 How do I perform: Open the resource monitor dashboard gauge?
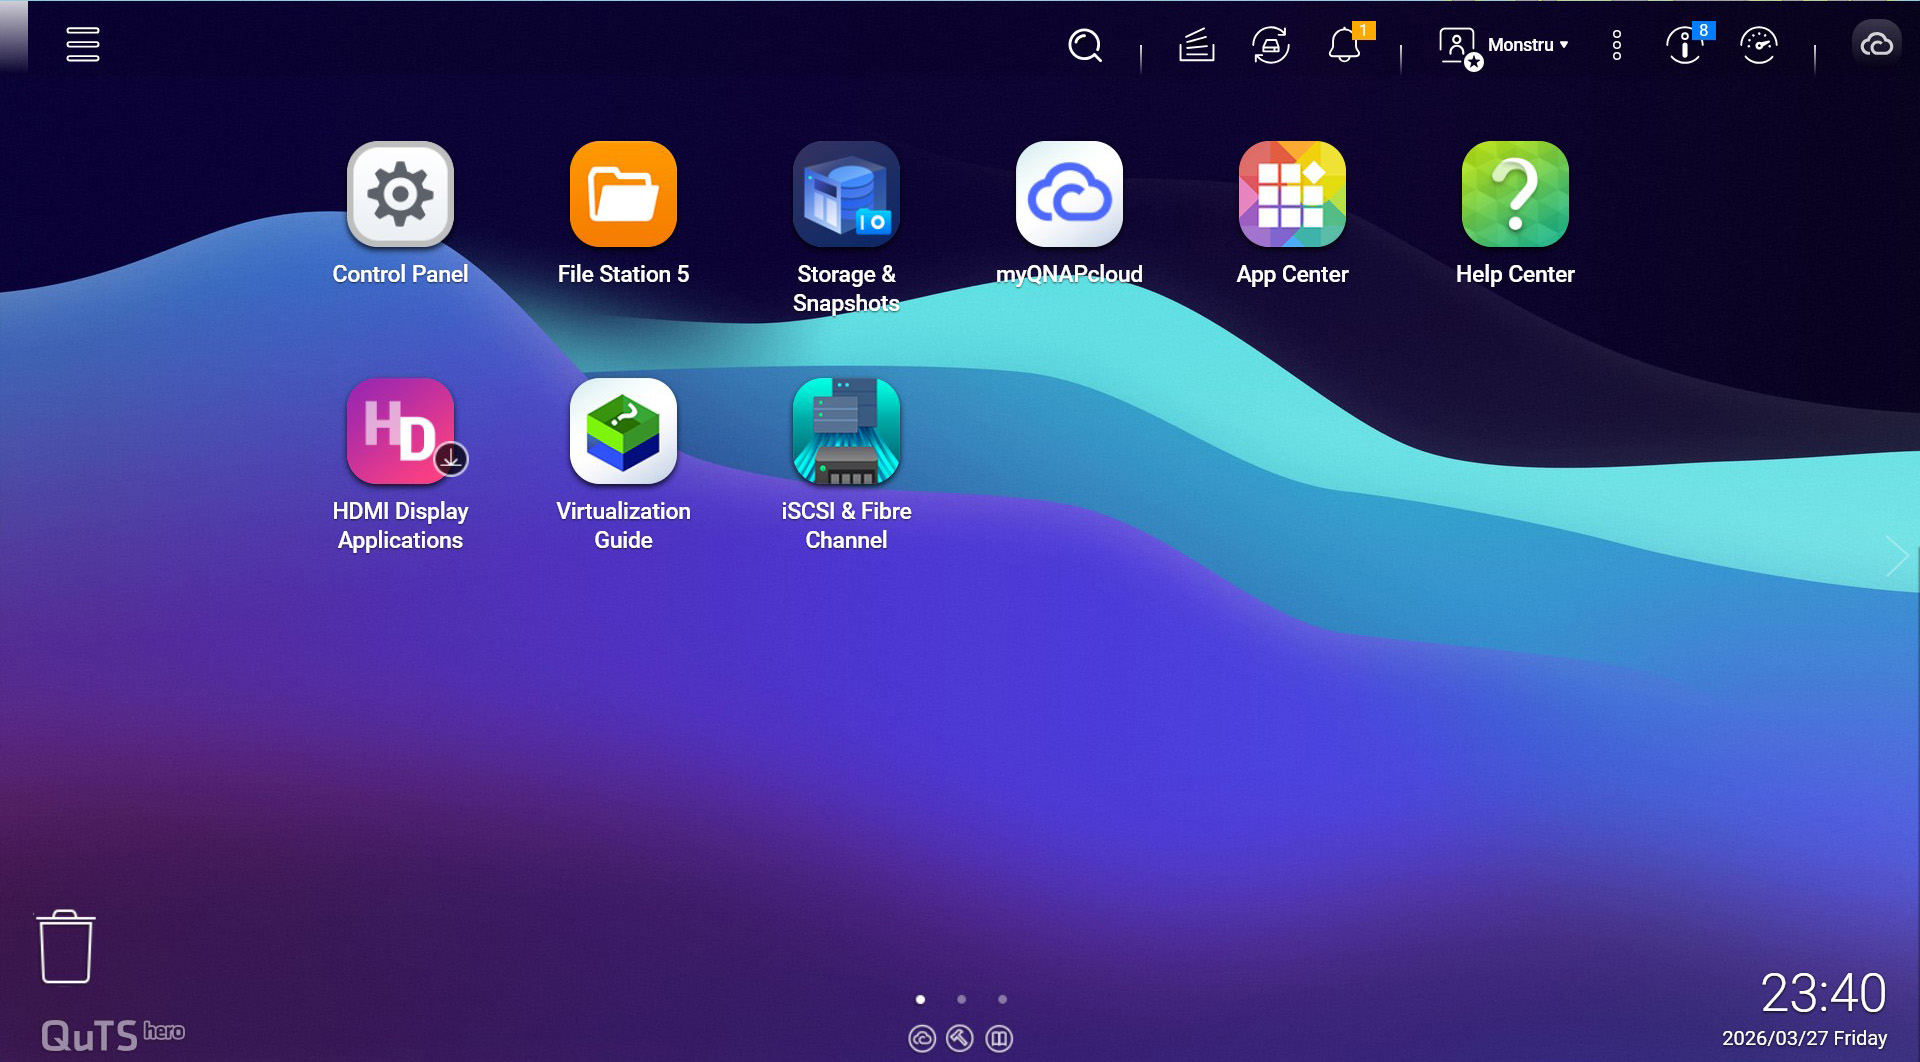pos(1758,45)
